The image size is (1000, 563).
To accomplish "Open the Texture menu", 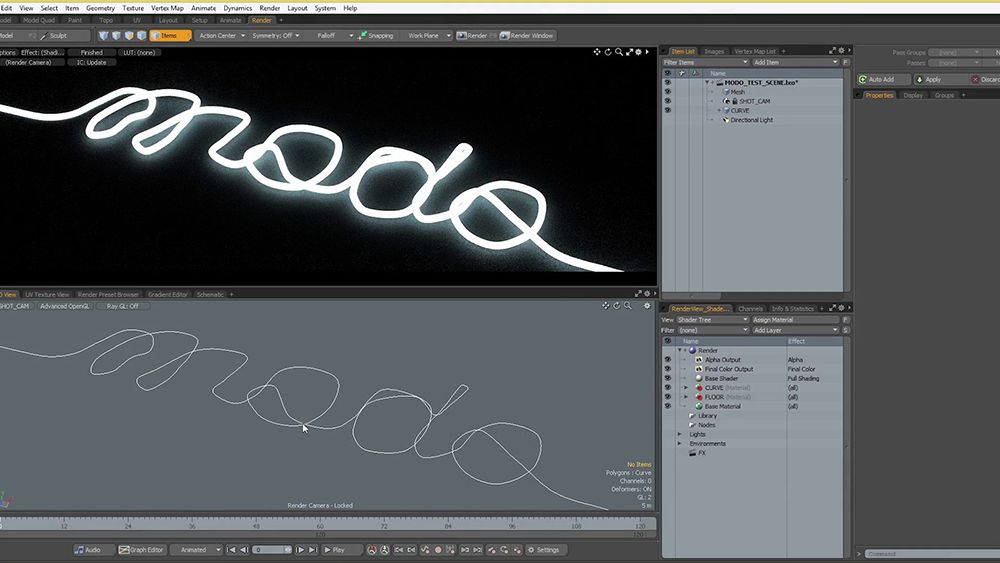I will click(133, 8).
